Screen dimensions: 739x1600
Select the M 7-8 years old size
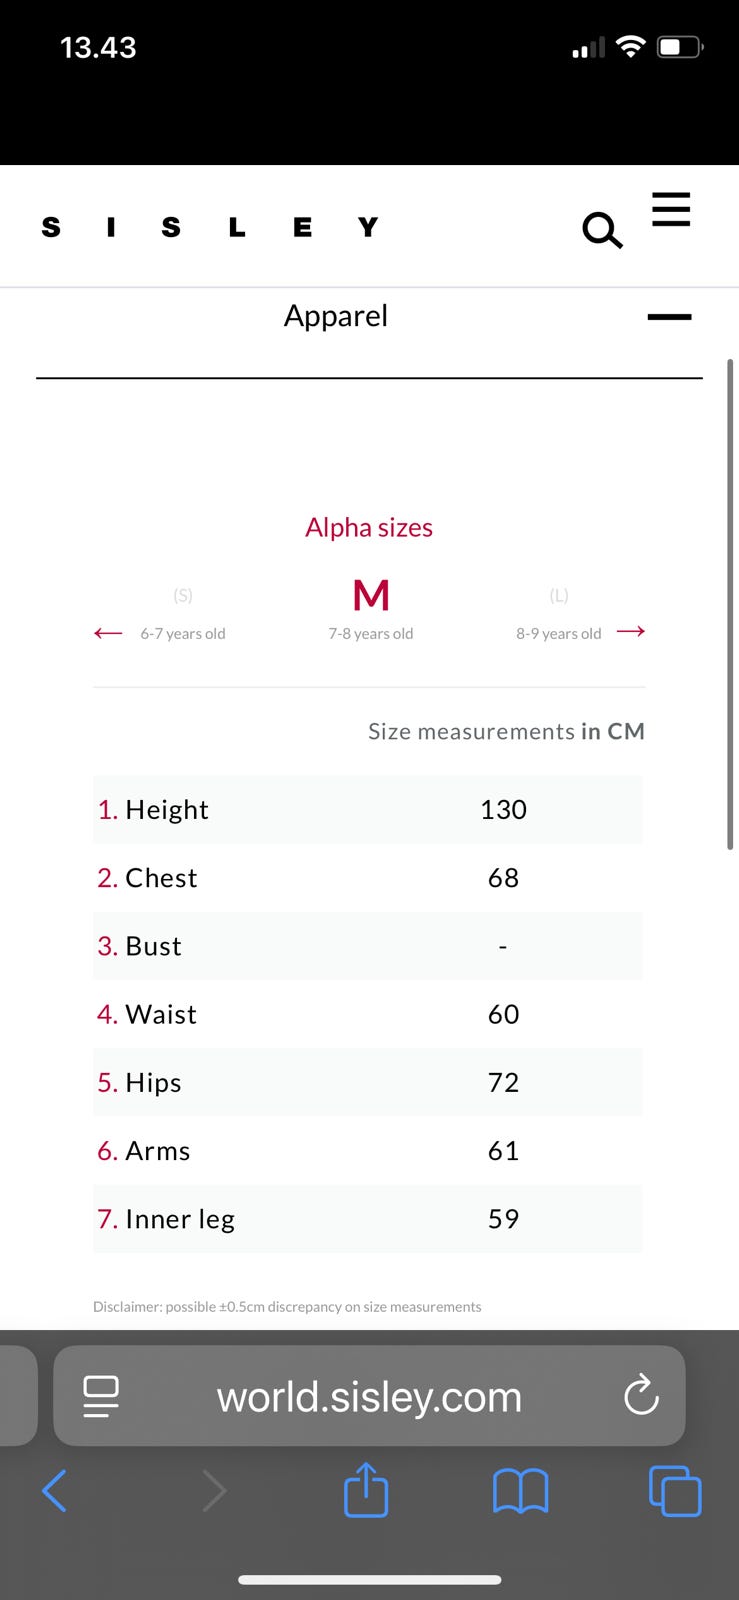[x=371, y=608]
